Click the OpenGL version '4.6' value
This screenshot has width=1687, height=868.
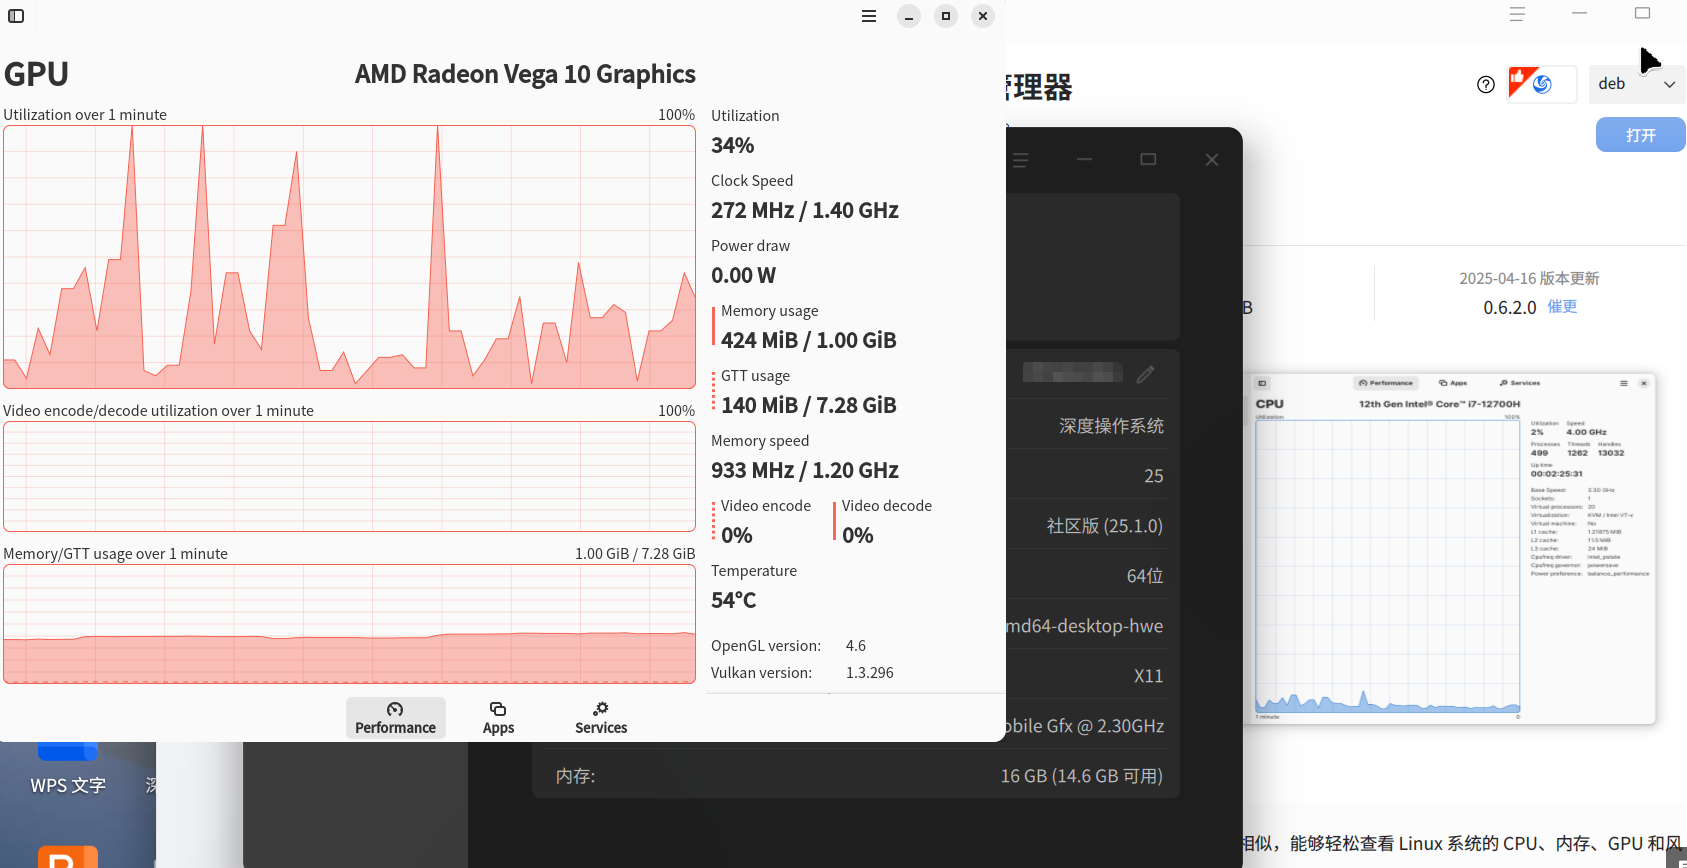(856, 646)
